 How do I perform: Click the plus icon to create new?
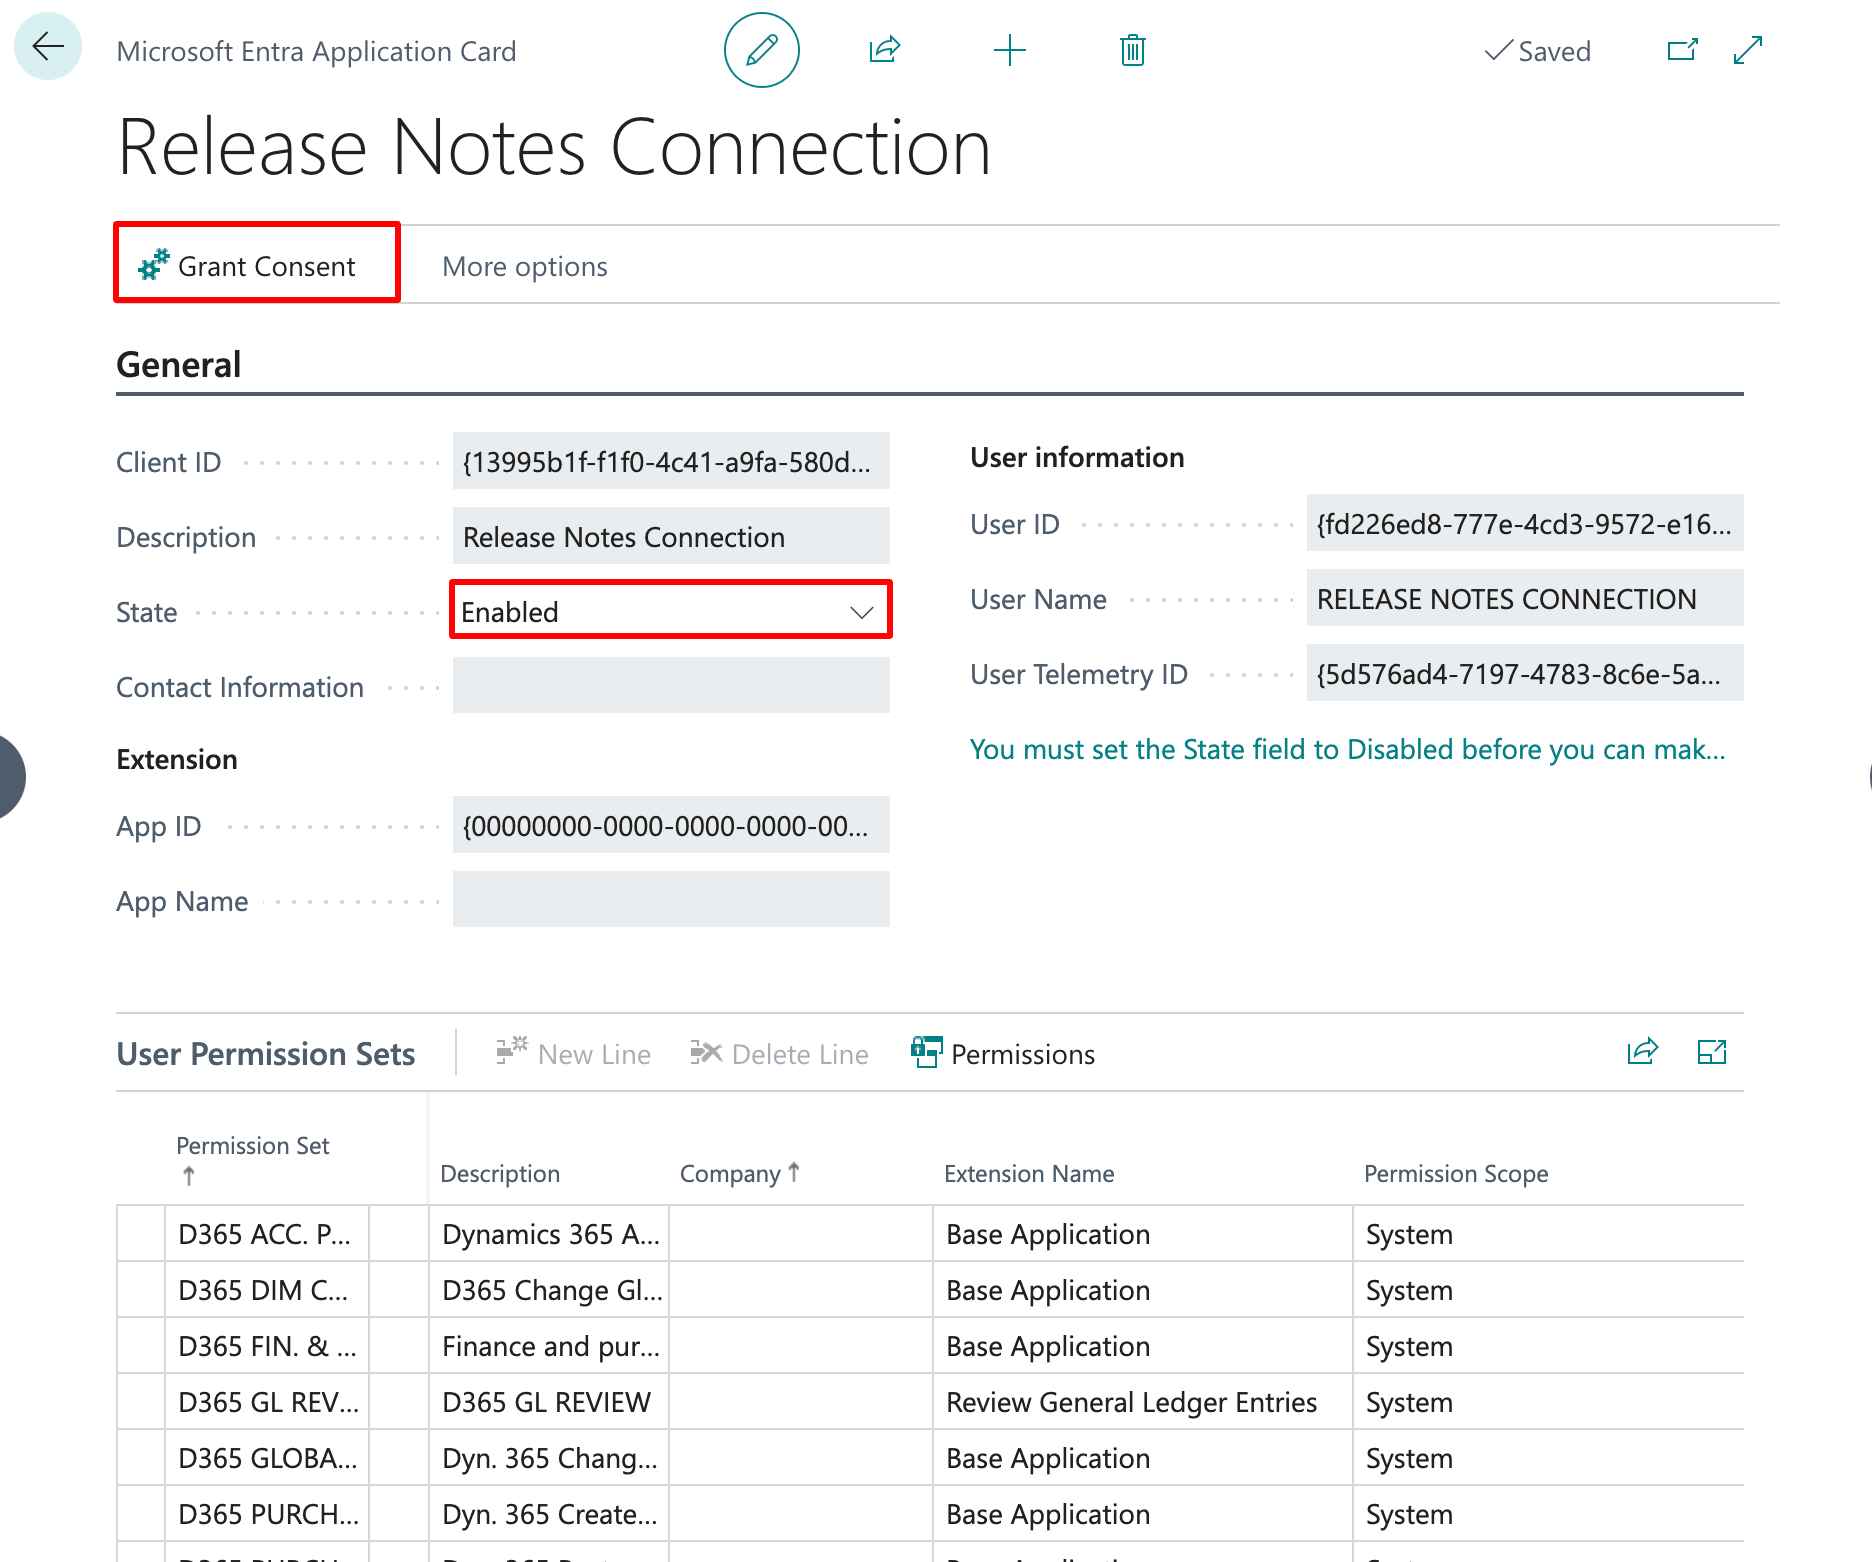[x=1009, y=50]
